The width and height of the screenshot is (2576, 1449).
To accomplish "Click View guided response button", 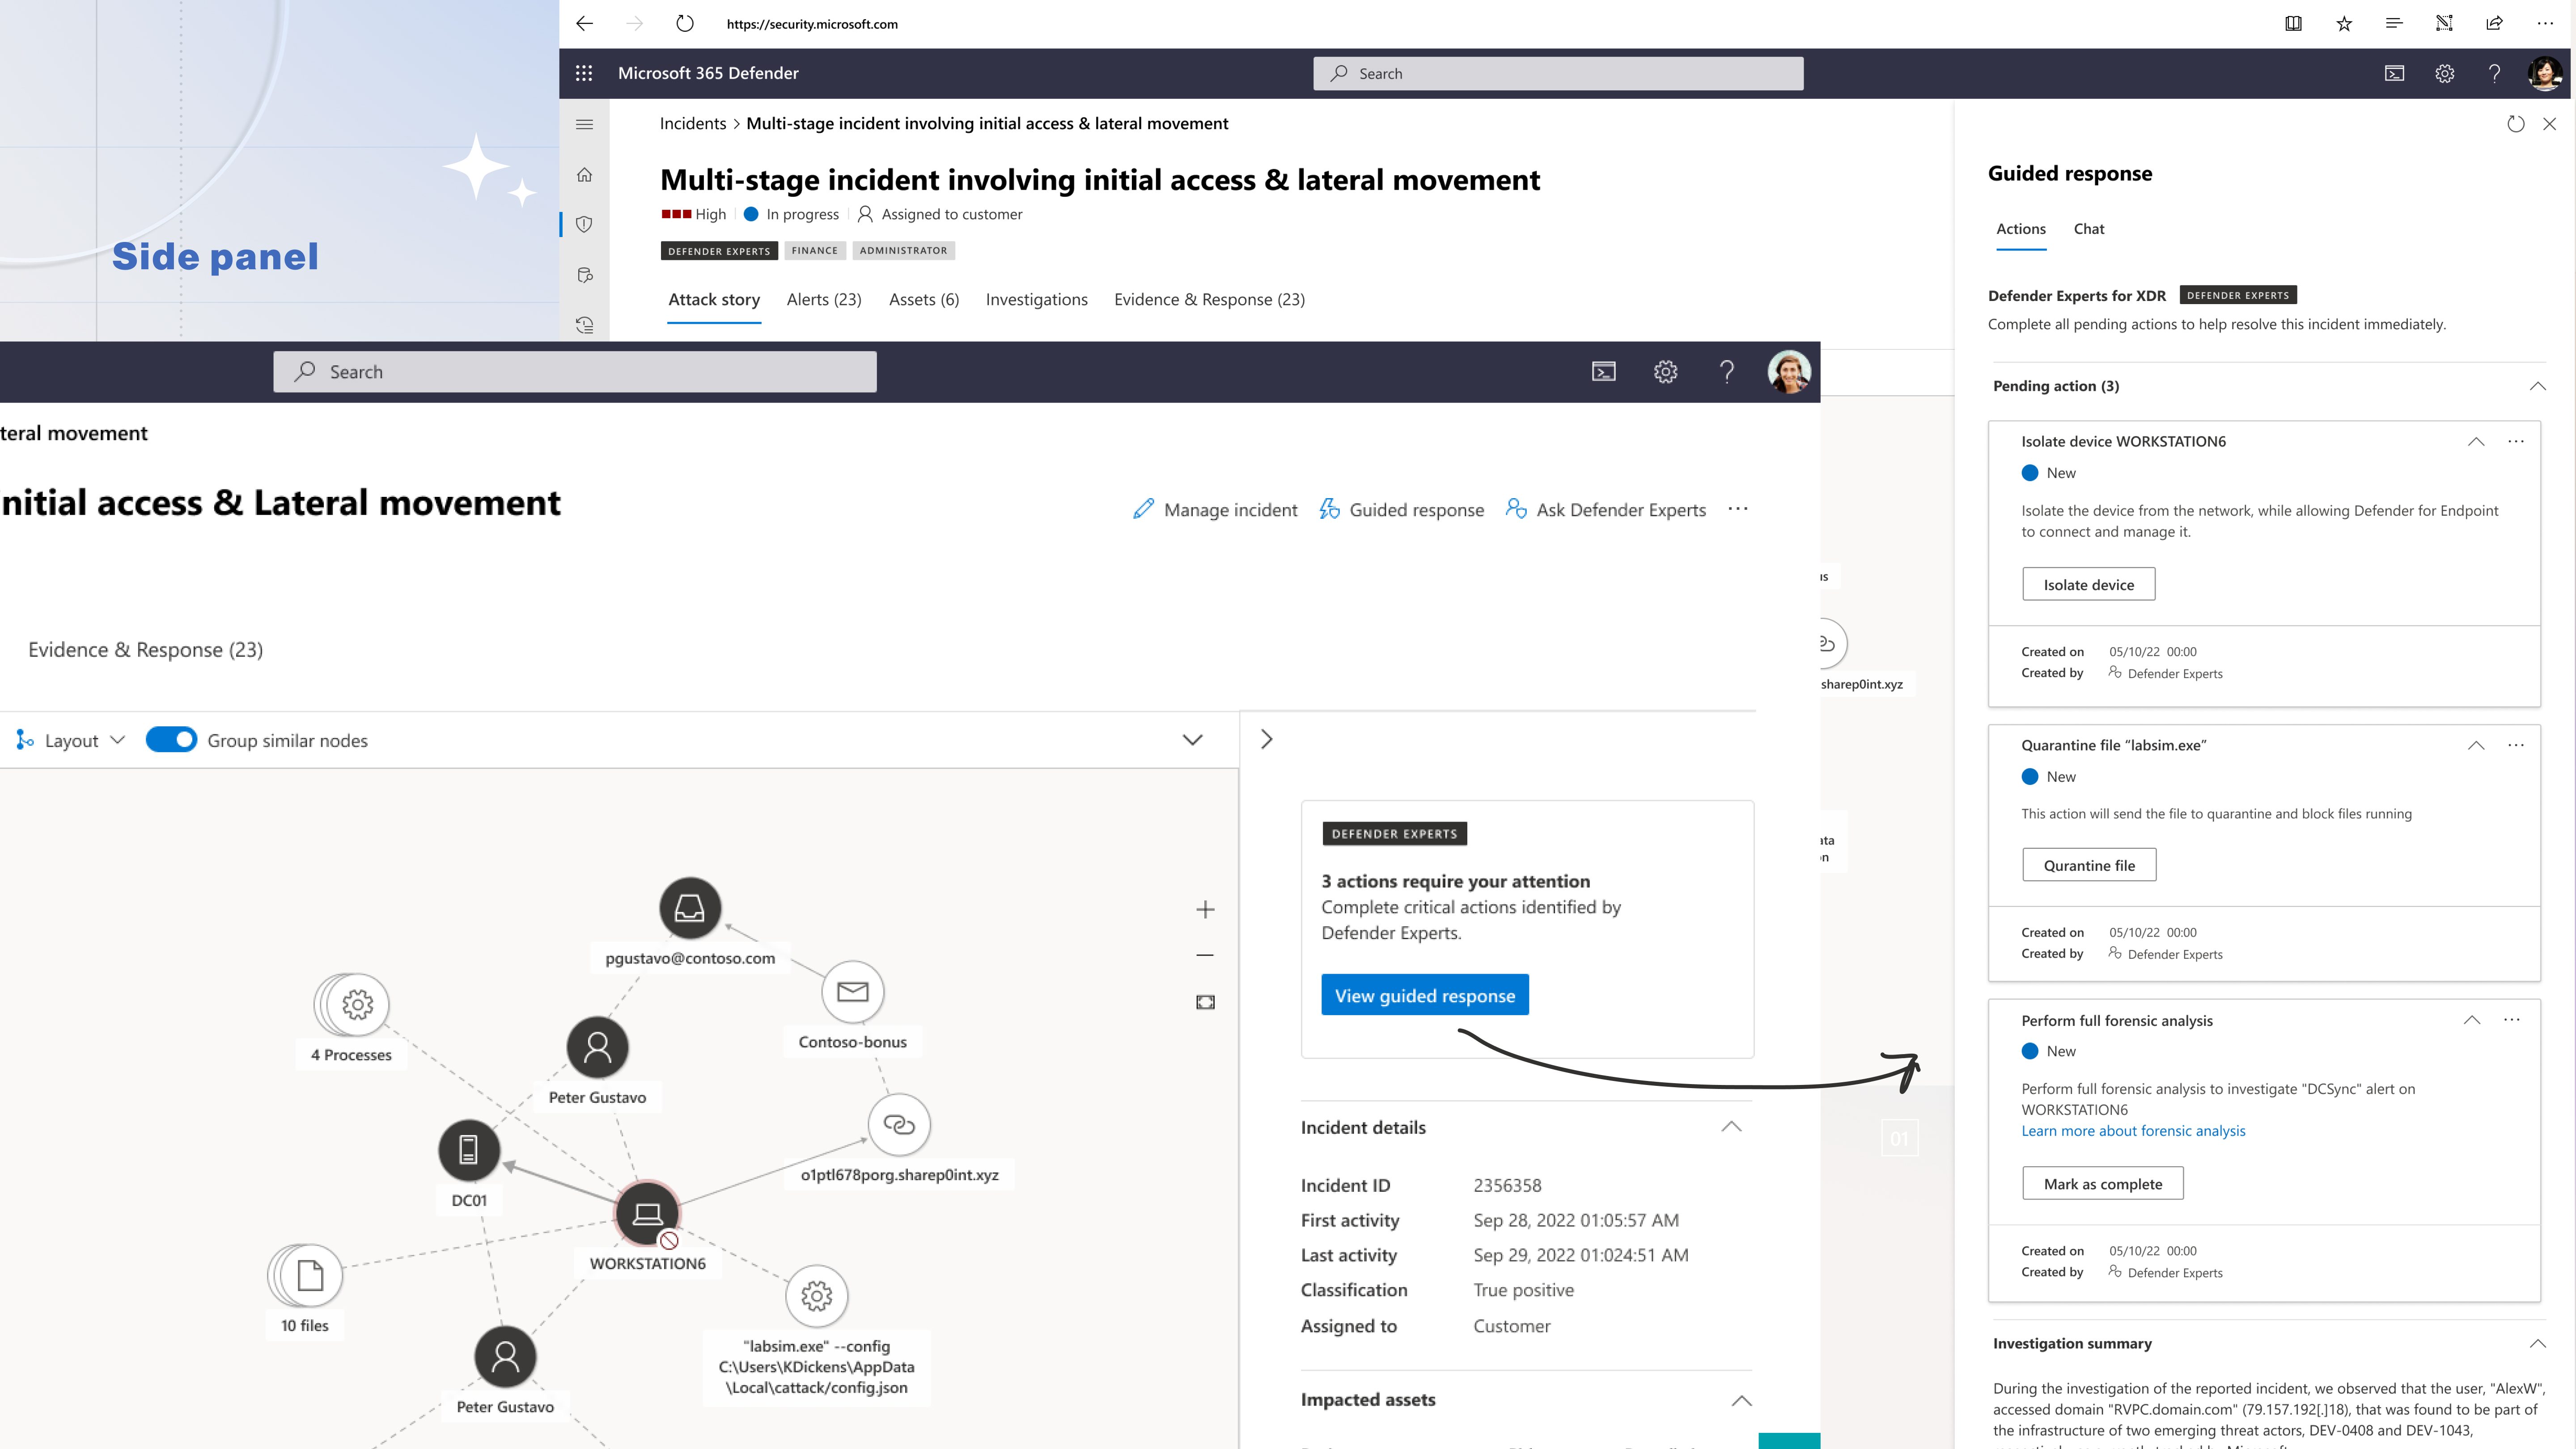I will click(1424, 995).
